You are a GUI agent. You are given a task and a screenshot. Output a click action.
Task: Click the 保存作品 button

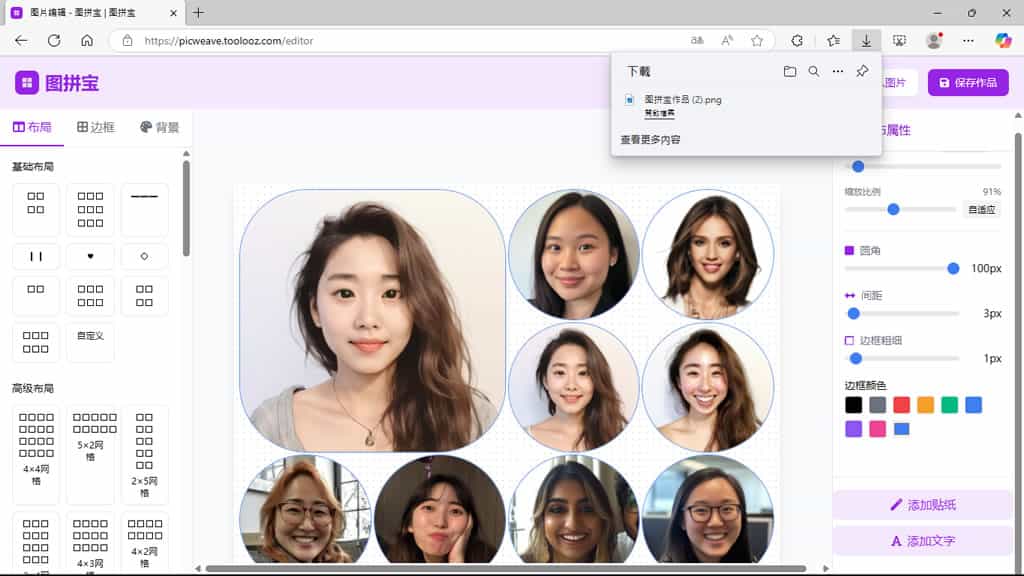968,83
